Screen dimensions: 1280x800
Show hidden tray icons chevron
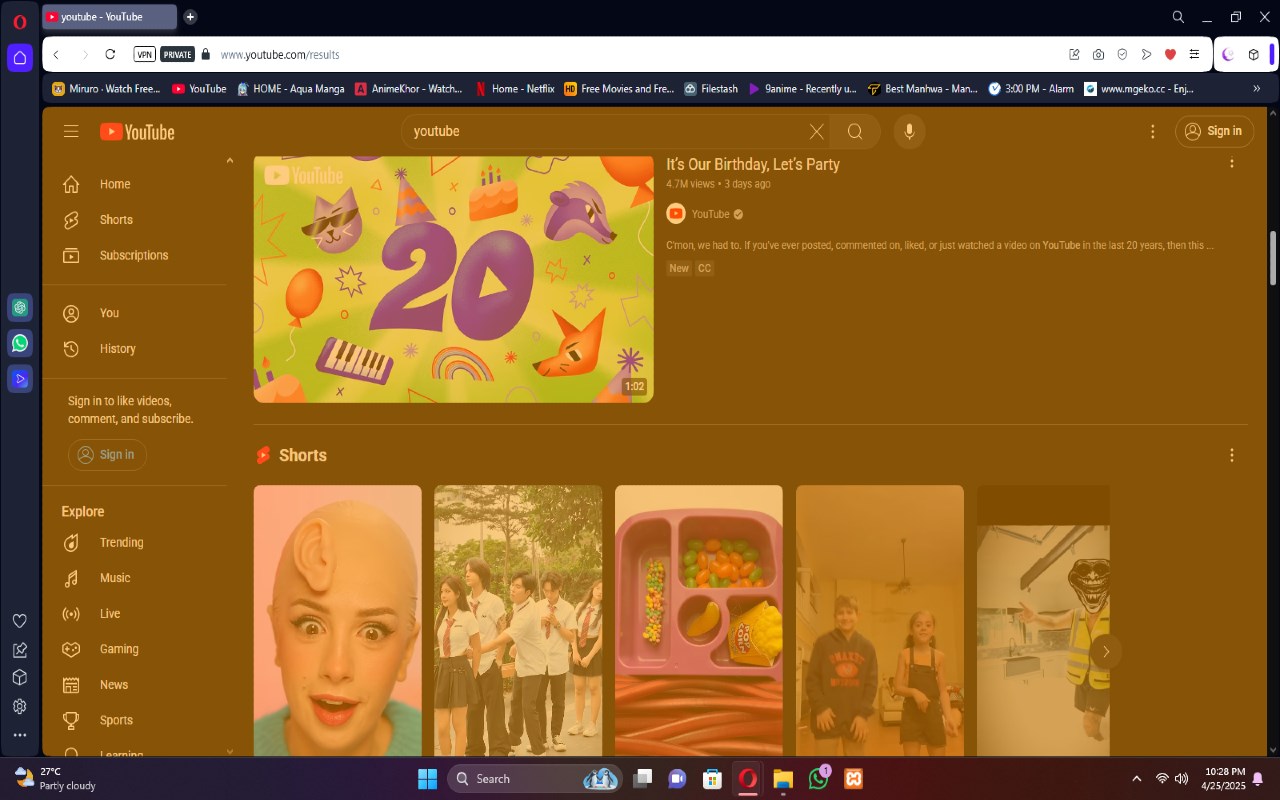click(x=1136, y=779)
